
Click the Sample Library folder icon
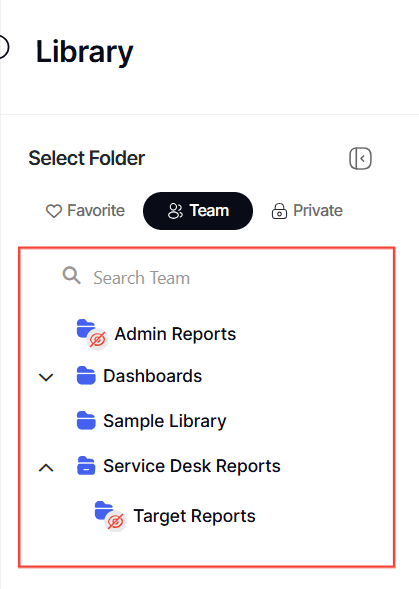[86, 420]
